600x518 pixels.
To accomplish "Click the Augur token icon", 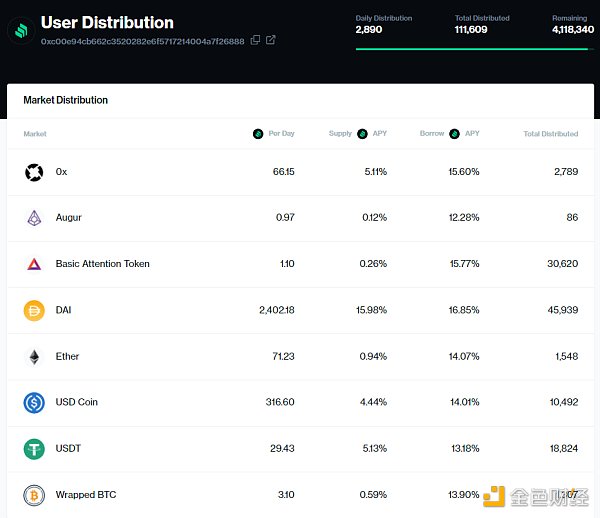I will pos(34,218).
